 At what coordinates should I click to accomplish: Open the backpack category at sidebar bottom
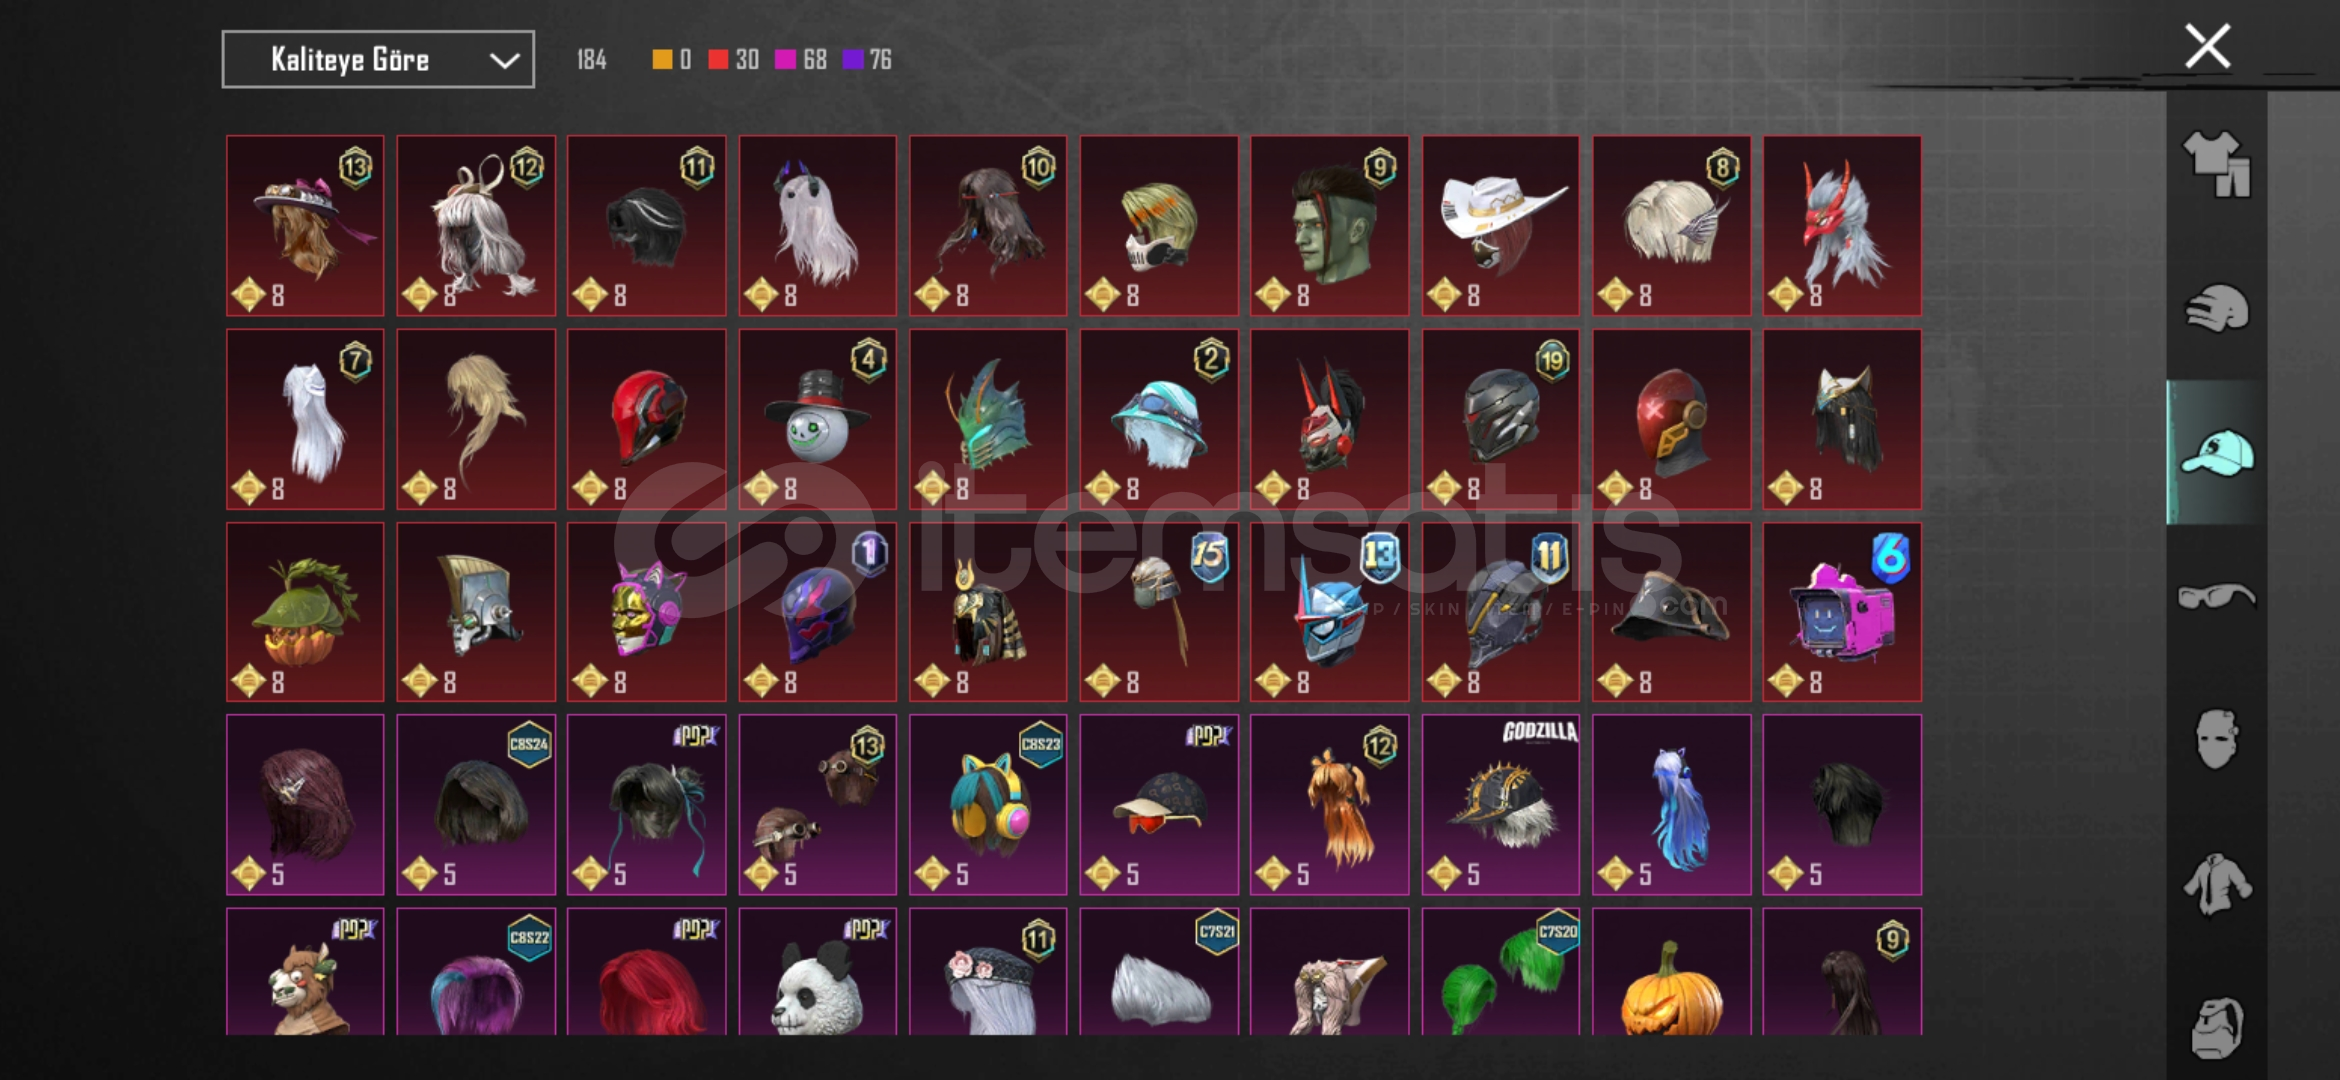click(2216, 1027)
